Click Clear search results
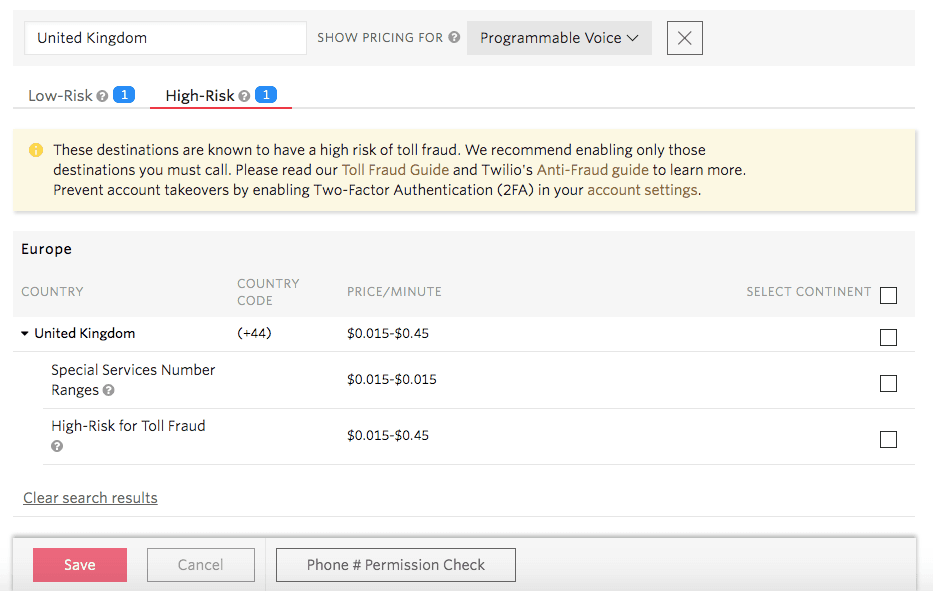Viewport: 933px width, 591px height. coord(90,497)
